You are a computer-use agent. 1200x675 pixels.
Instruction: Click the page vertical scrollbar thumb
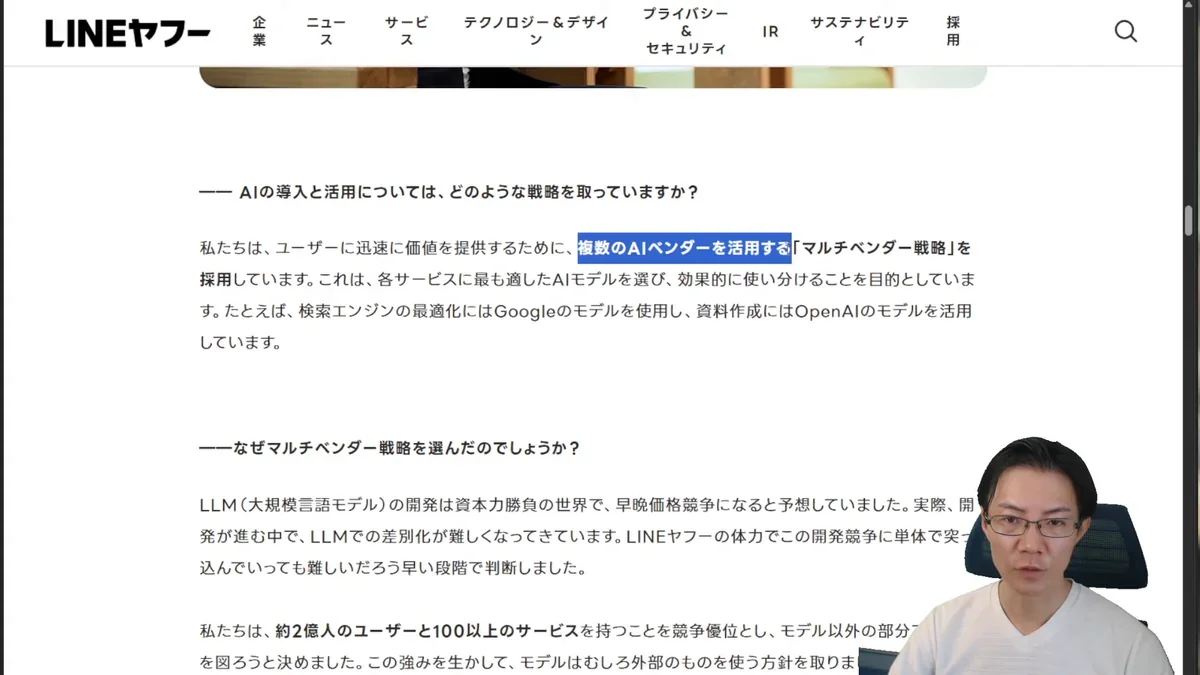pos(1189,220)
